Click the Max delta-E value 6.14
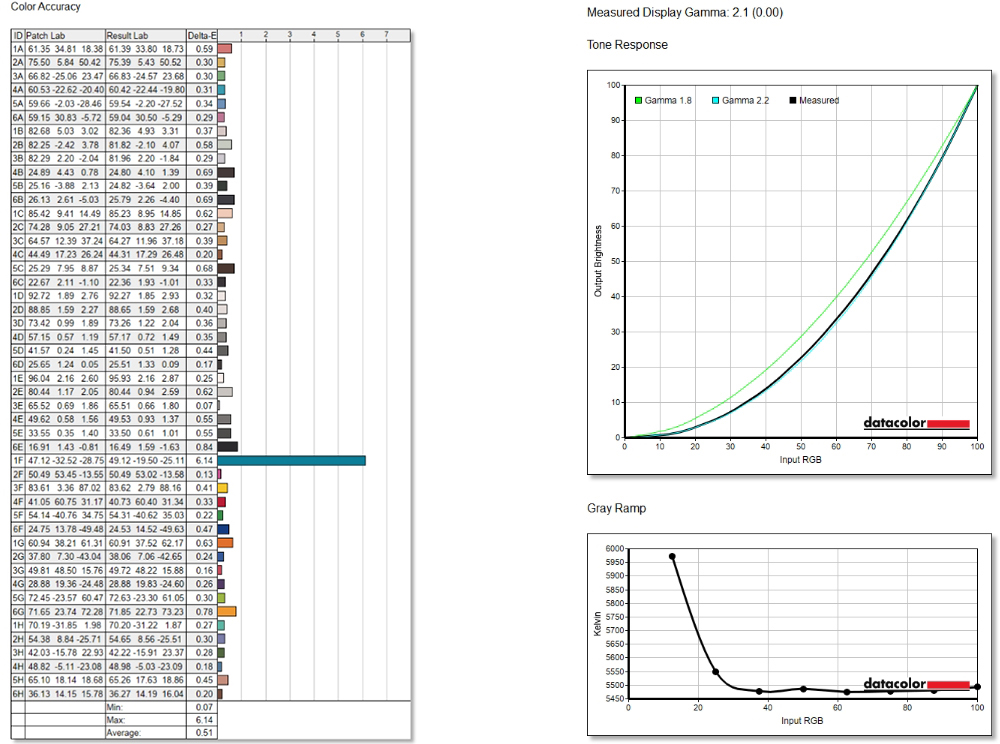 203,720
